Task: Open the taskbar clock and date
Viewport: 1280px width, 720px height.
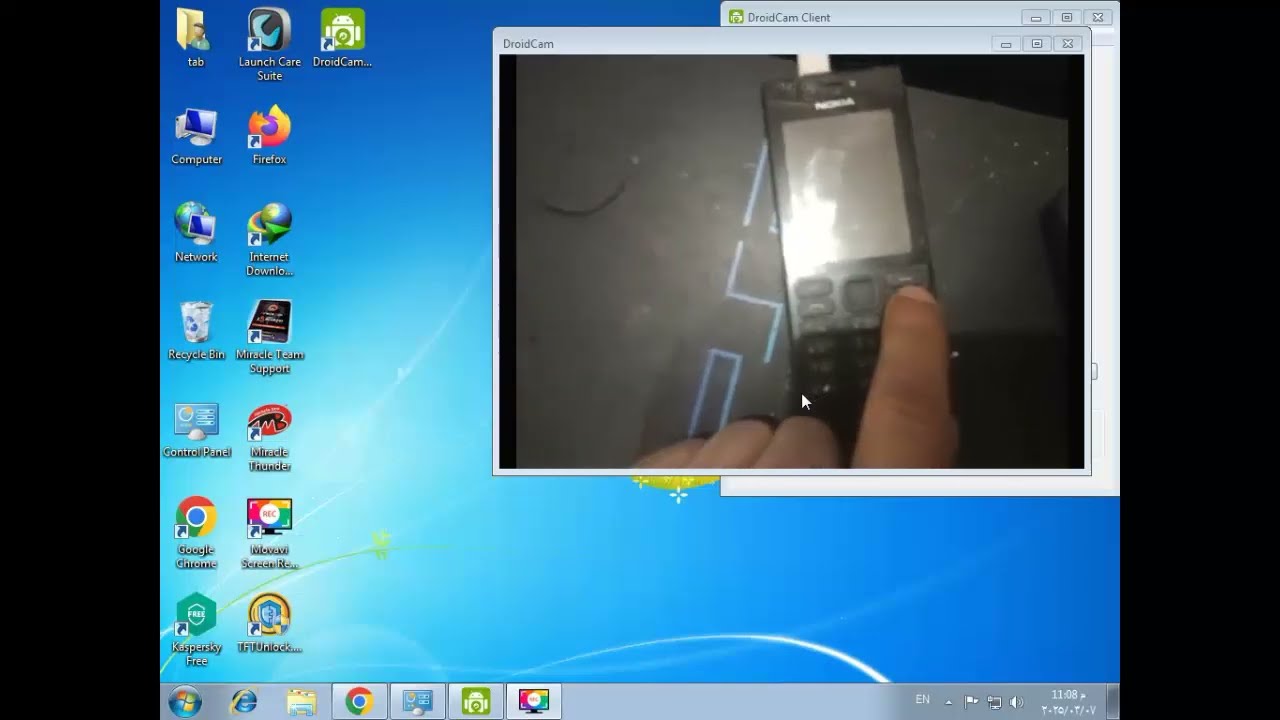Action: click(x=1068, y=702)
